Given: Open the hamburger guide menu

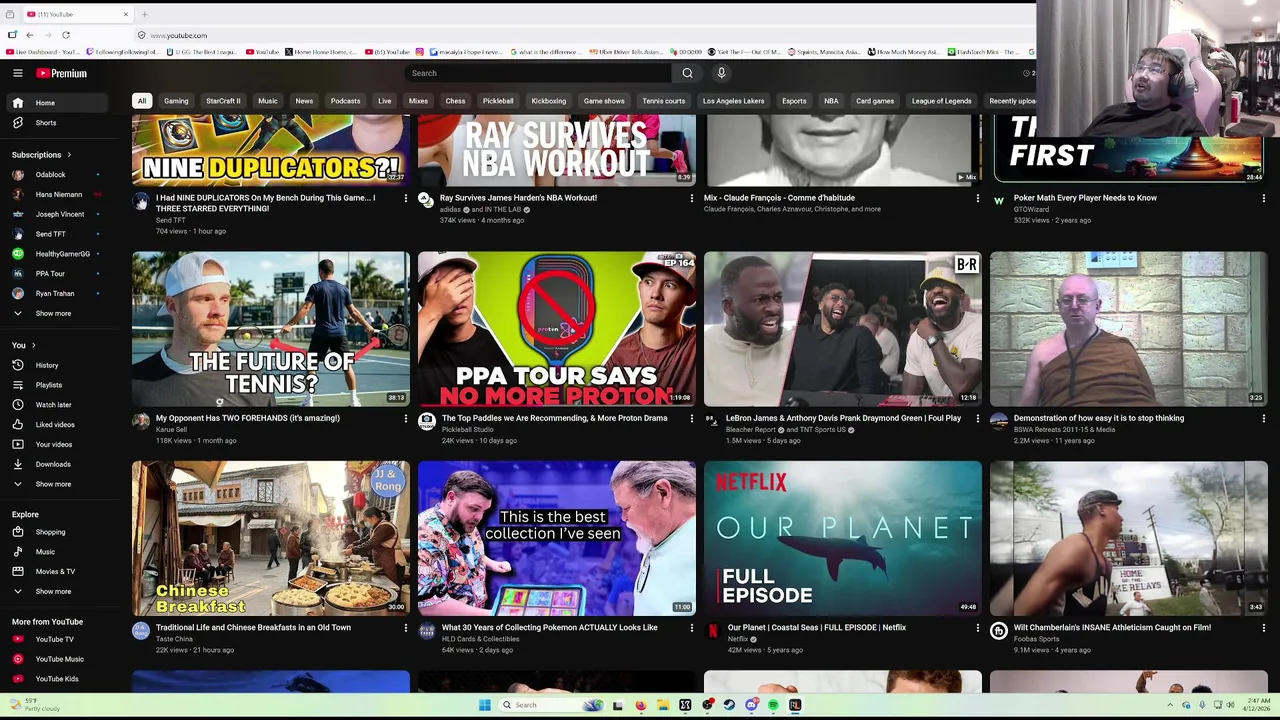Looking at the screenshot, I should [17, 73].
